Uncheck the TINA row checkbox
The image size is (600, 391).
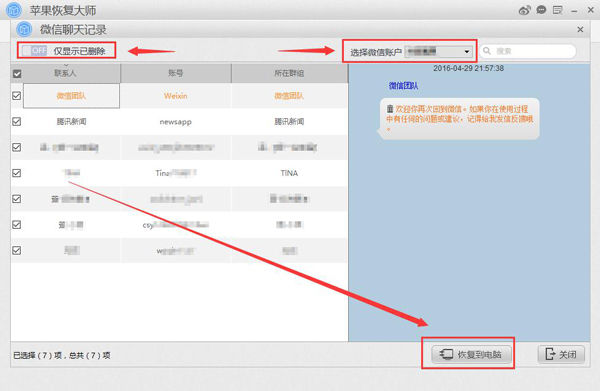click(17, 173)
